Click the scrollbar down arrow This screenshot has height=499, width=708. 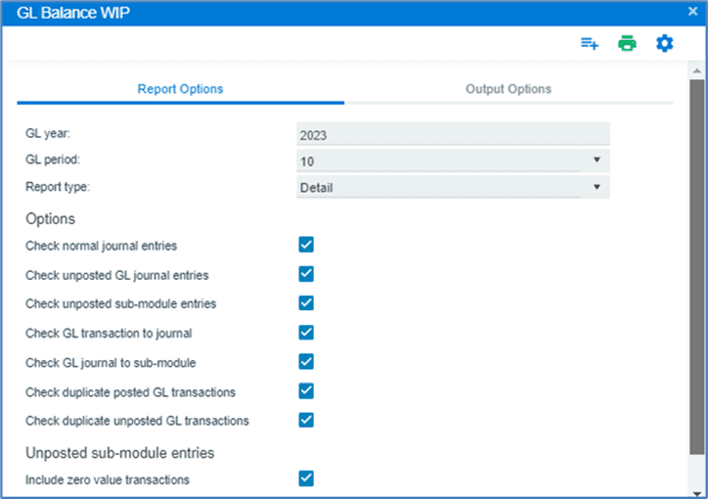coord(697,490)
